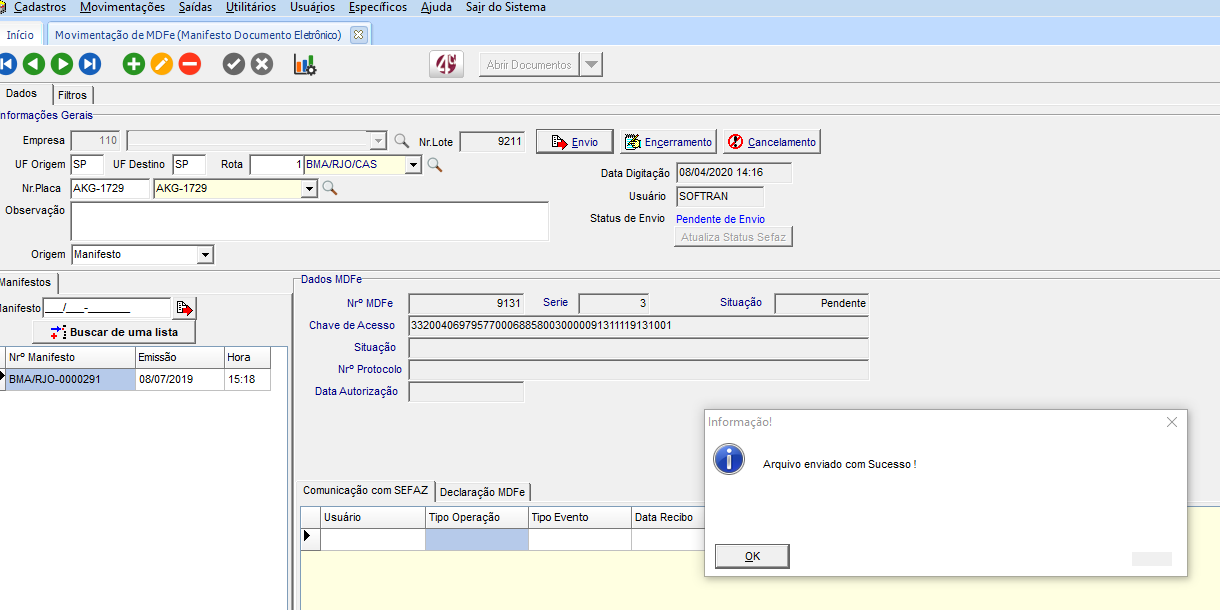Click the Rota number field
This screenshot has width=1220, height=610.
(277, 164)
